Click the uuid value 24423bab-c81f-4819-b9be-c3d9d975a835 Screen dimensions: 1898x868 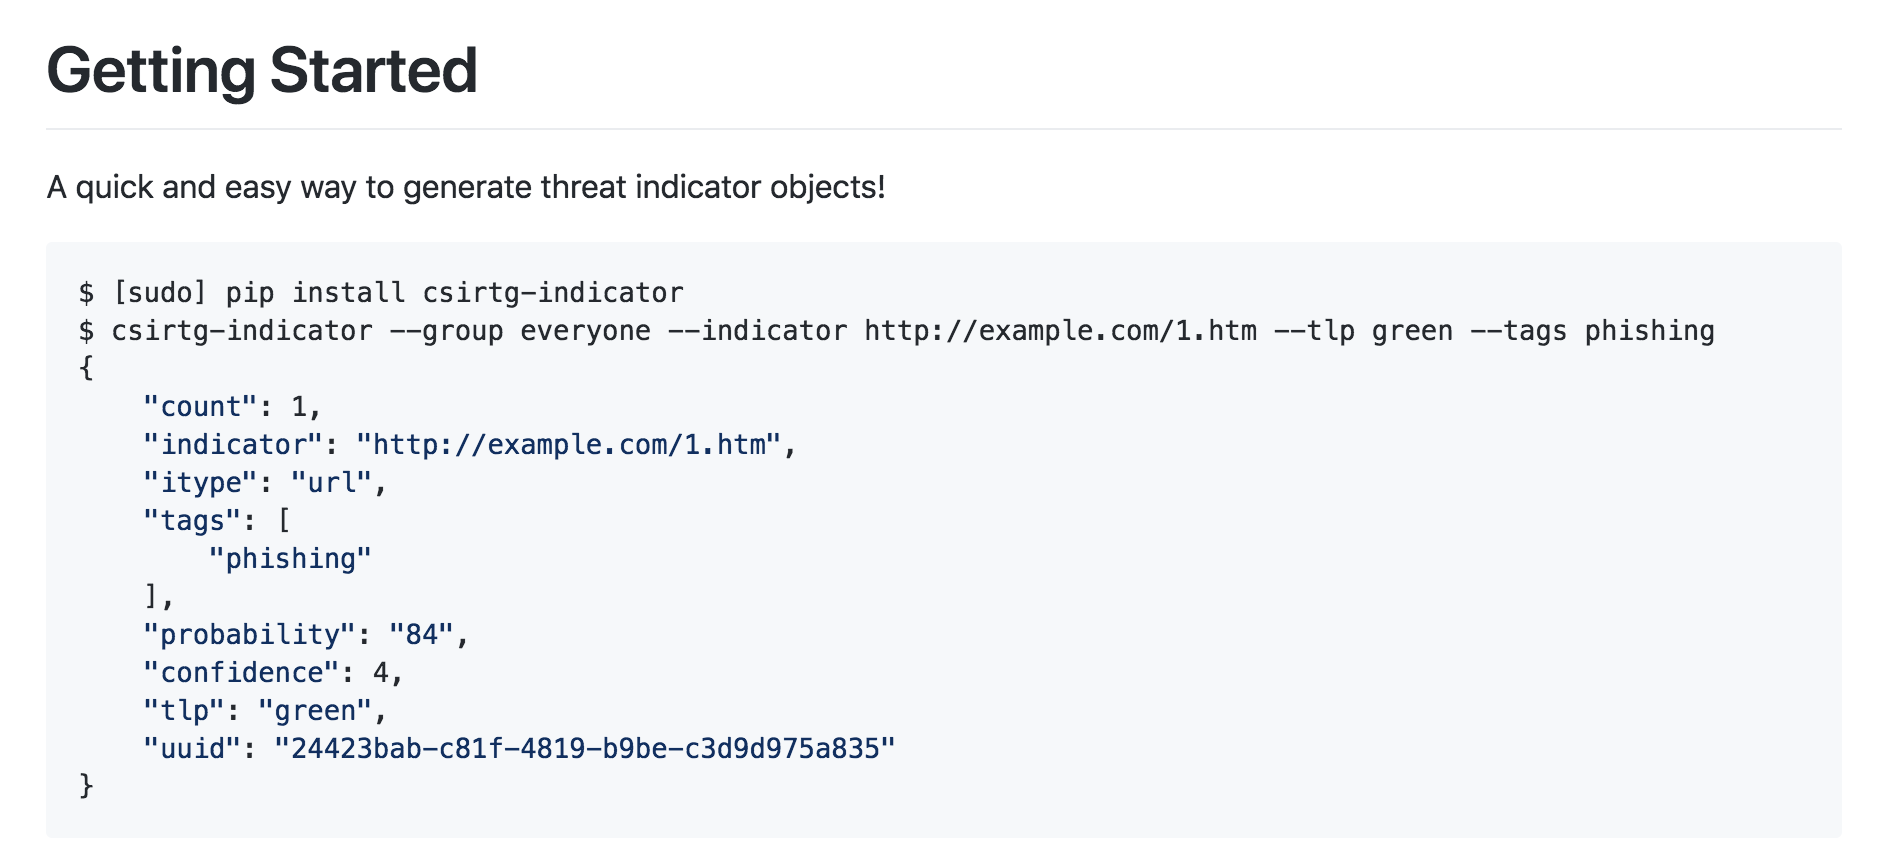click(585, 749)
